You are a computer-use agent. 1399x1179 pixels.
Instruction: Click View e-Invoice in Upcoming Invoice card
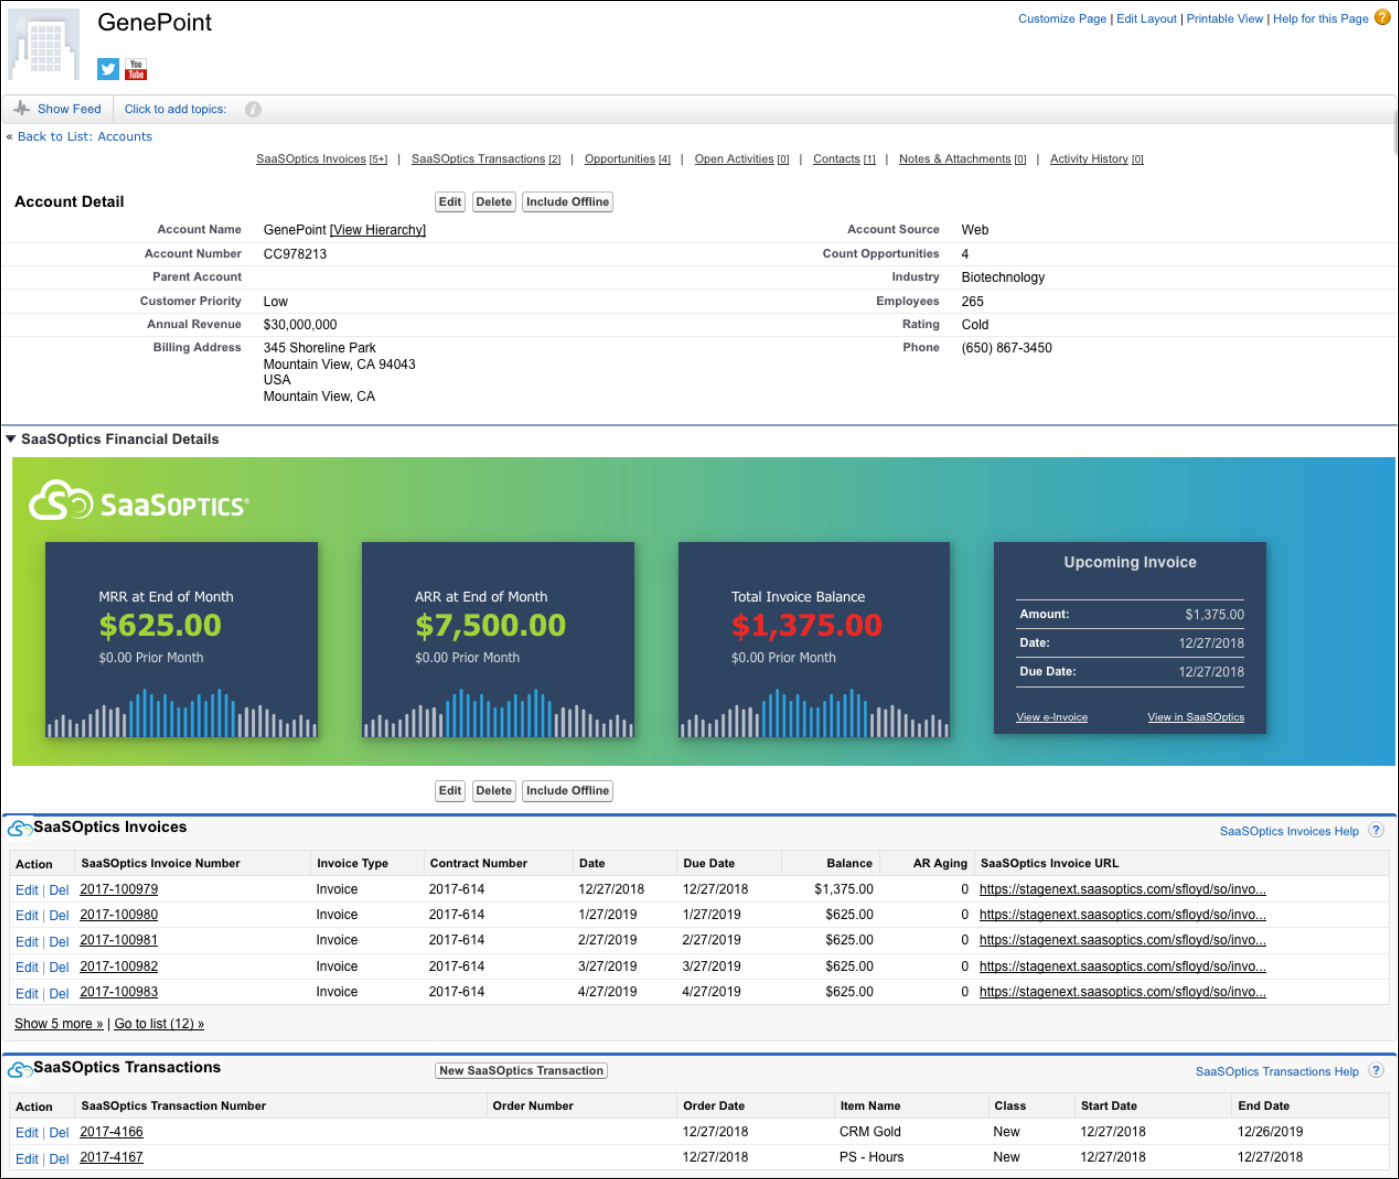click(1052, 717)
